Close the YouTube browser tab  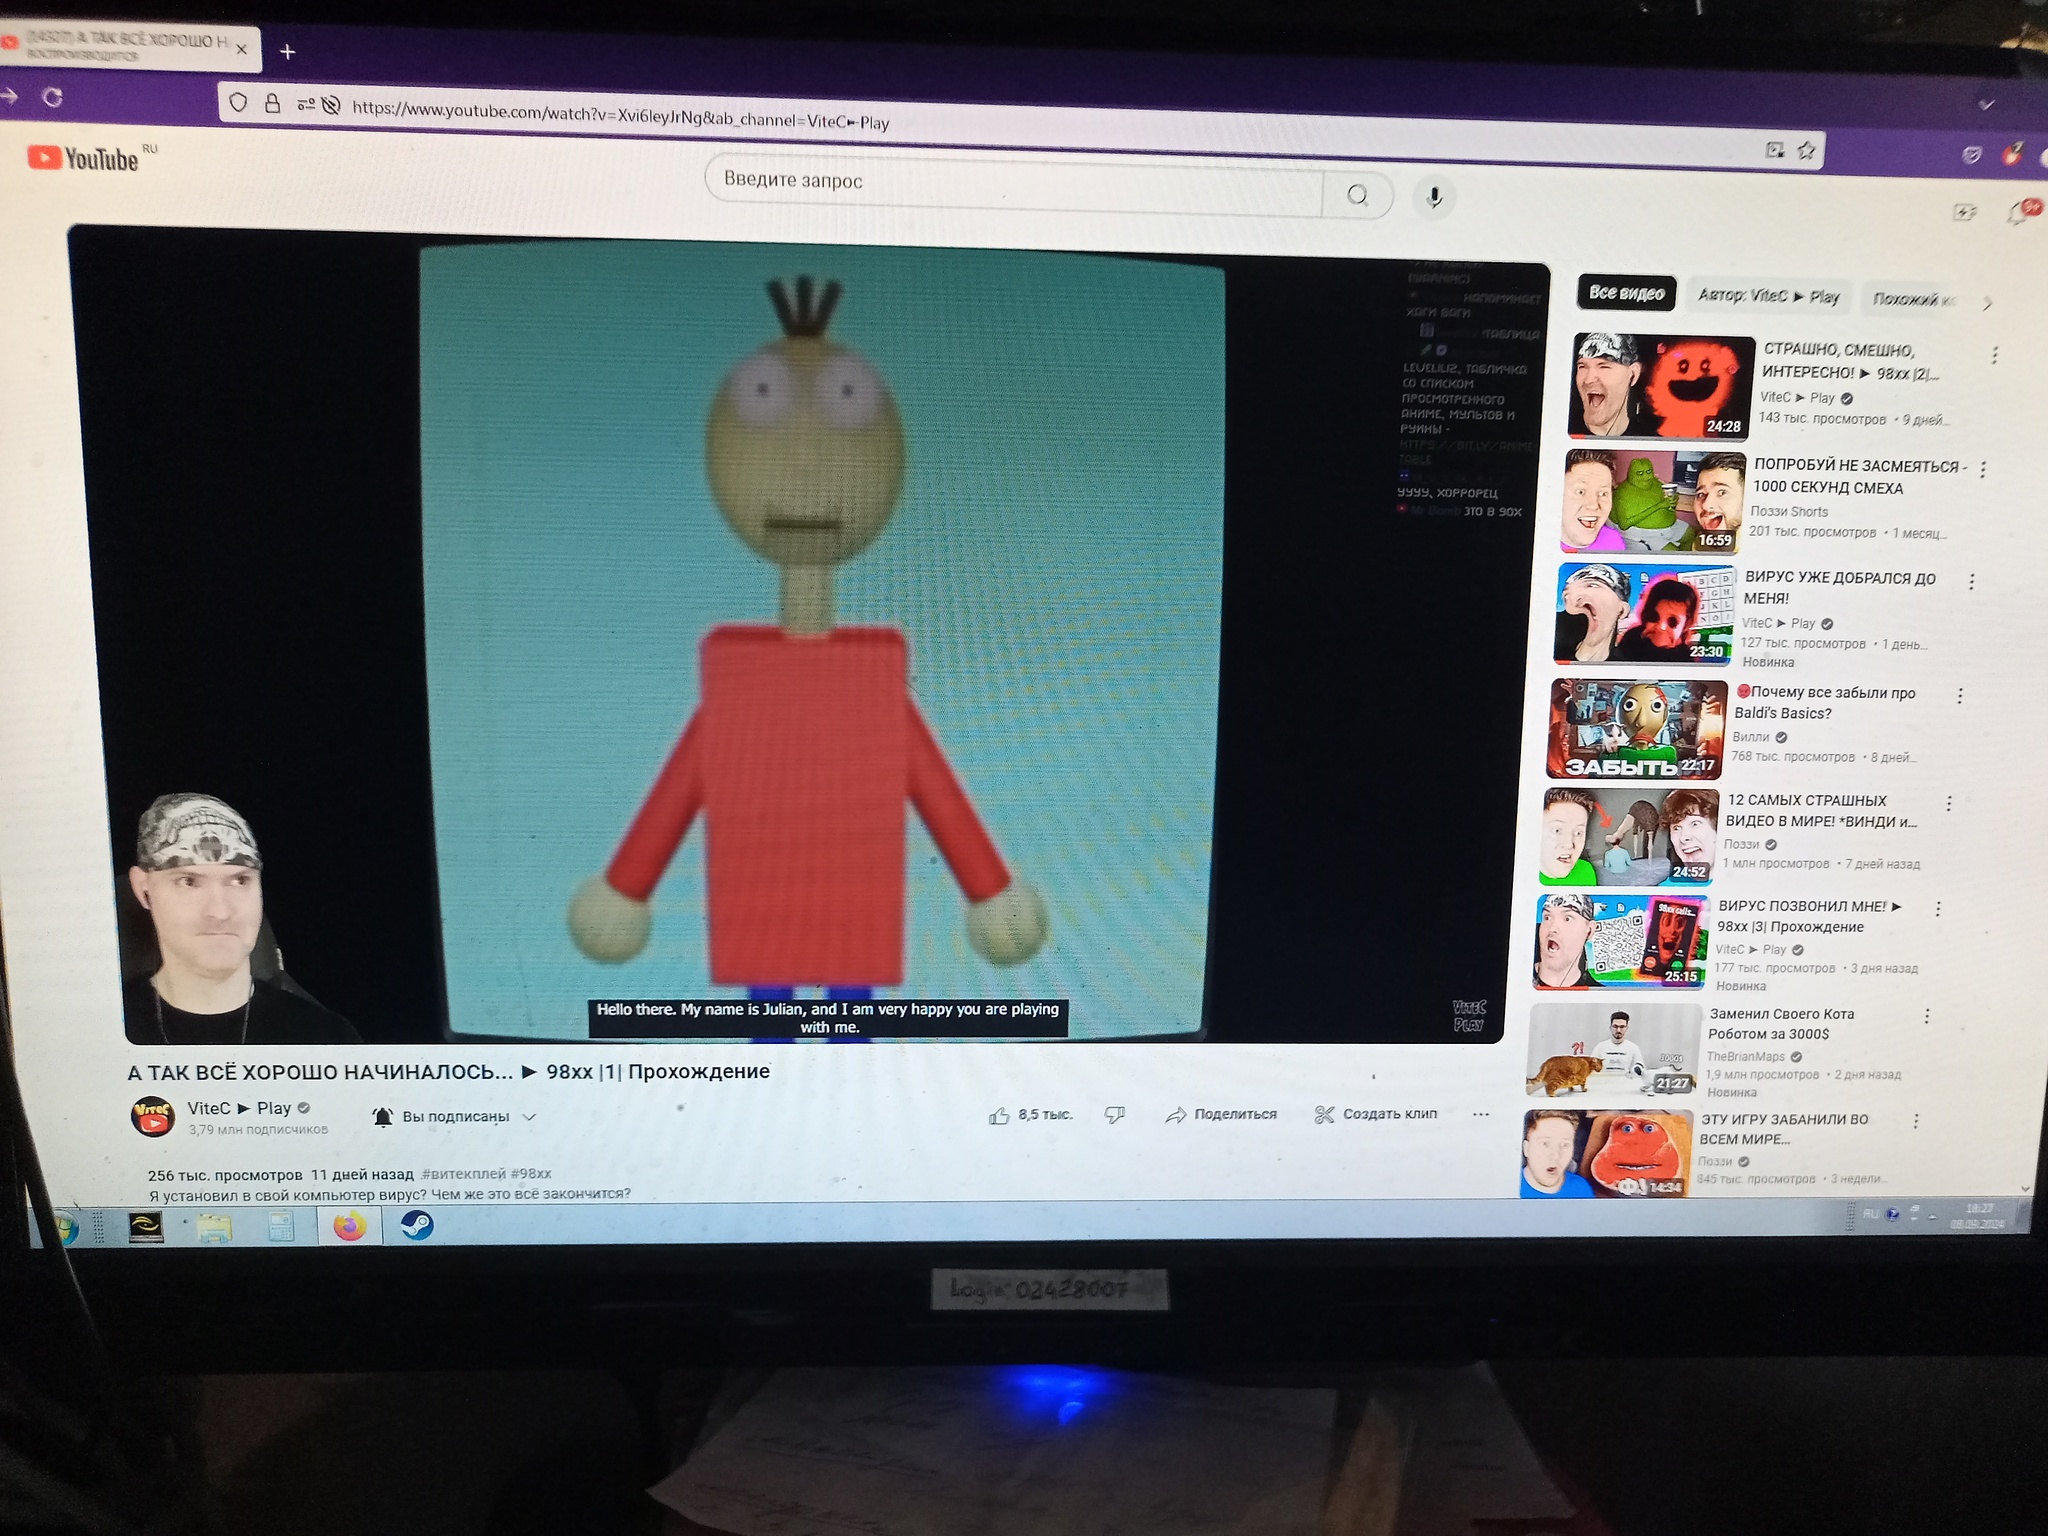241,49
